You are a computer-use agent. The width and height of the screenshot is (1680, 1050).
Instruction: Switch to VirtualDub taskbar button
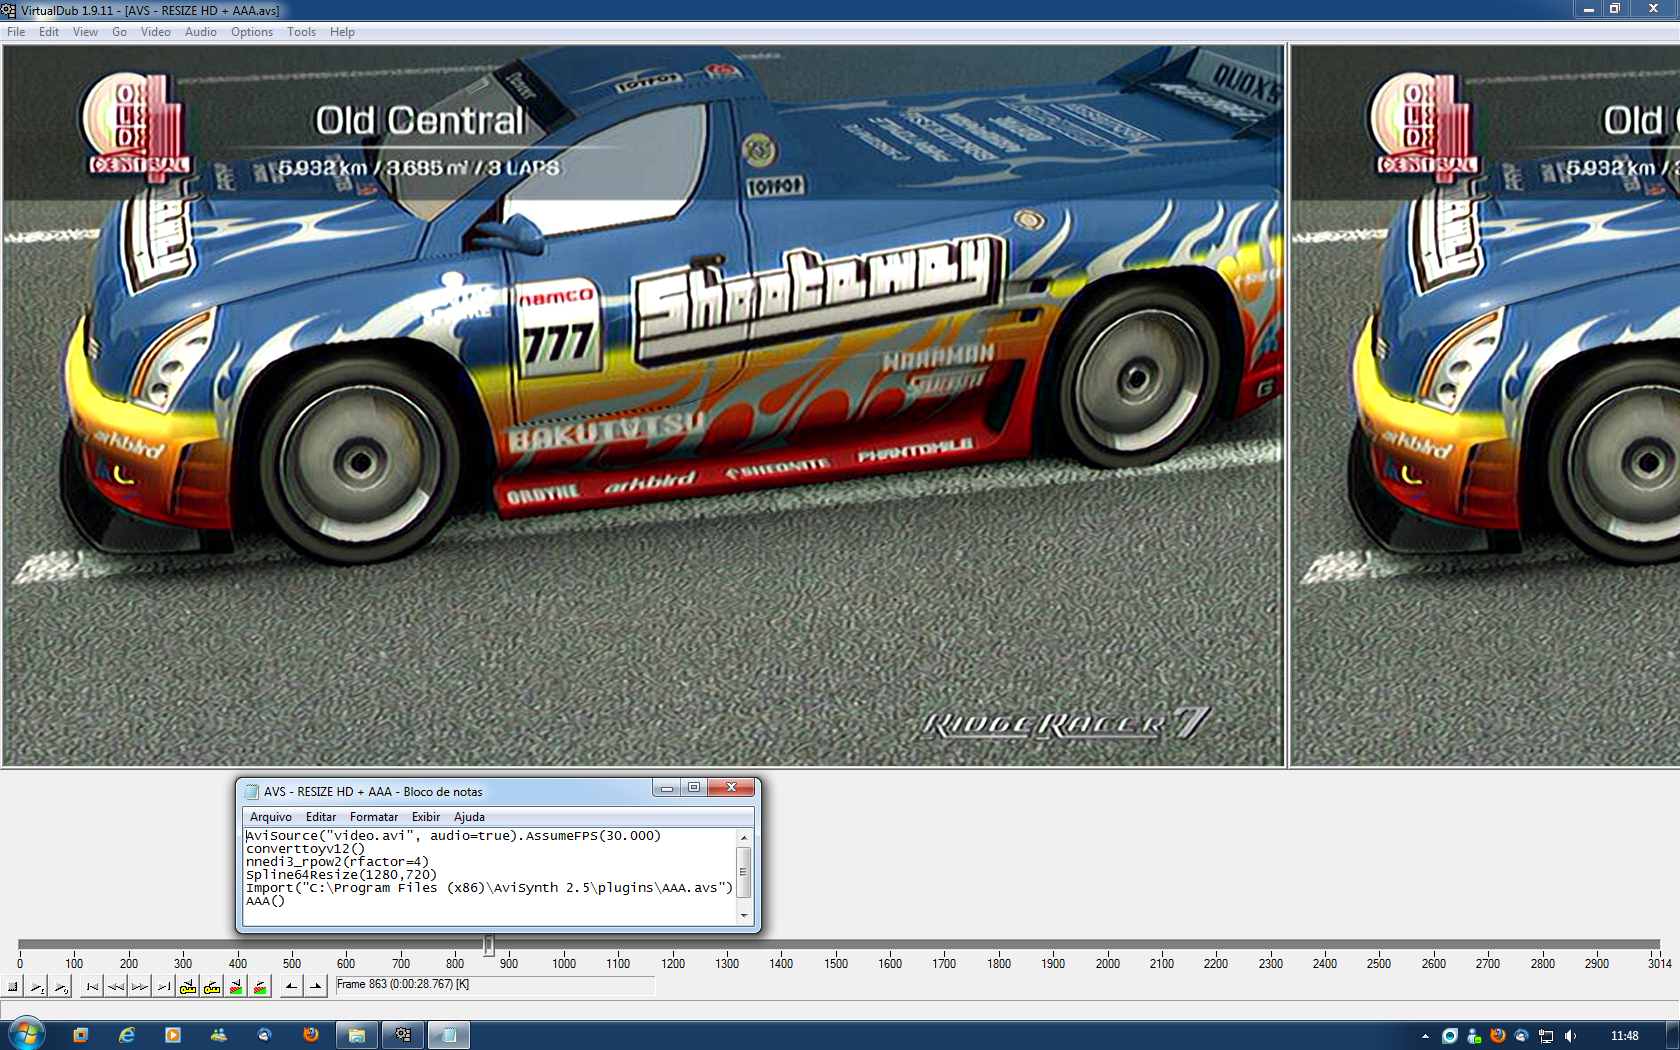(403, 1035)
